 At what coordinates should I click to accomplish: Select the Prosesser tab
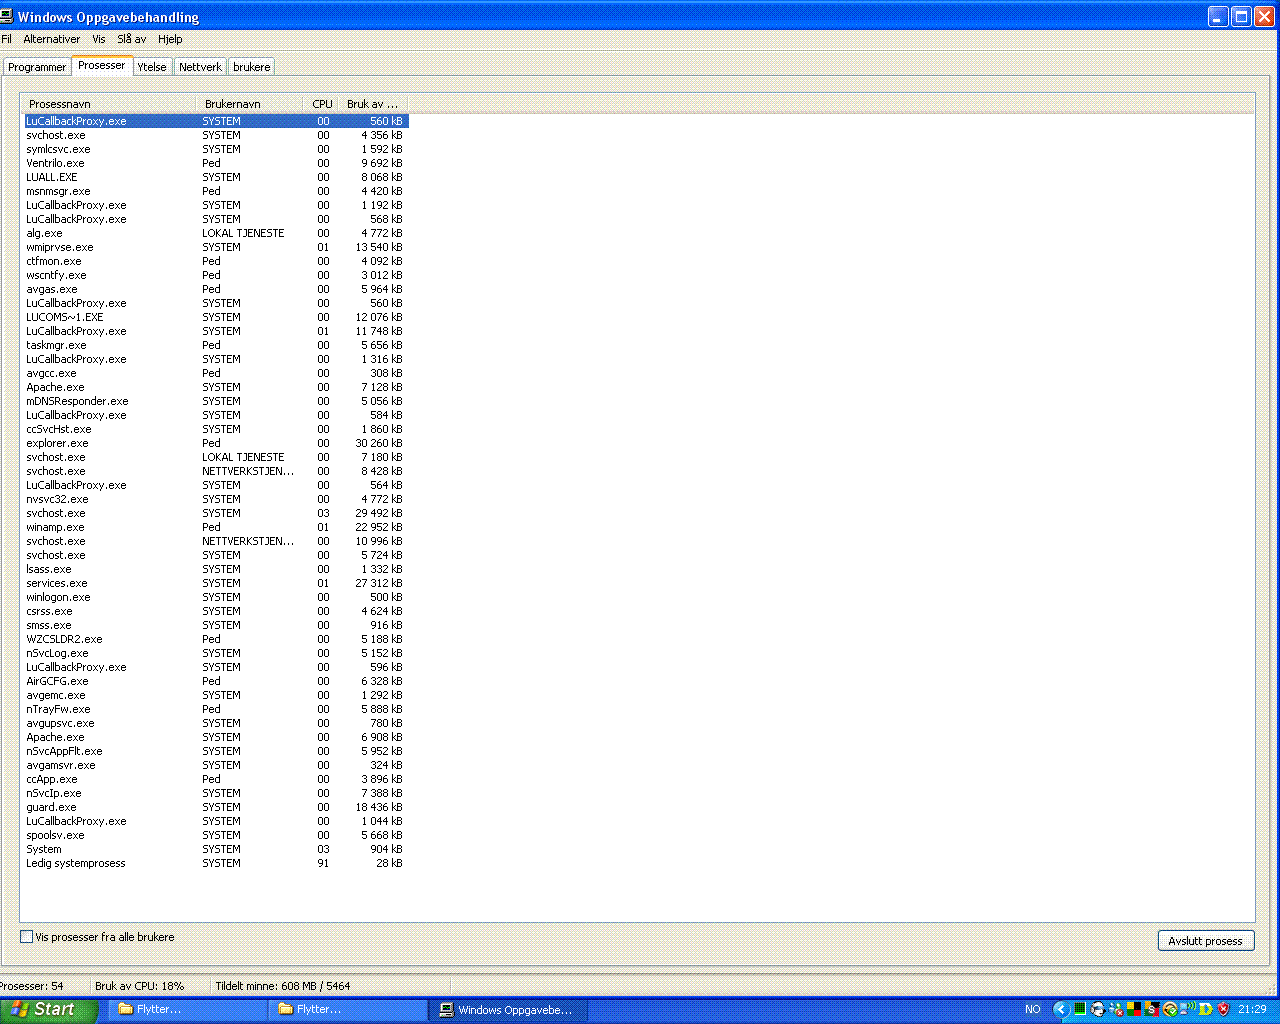102,65
